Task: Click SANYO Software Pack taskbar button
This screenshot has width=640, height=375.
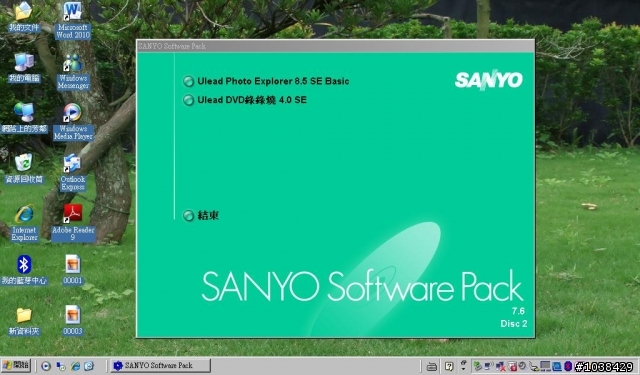Action: point(160,365)
